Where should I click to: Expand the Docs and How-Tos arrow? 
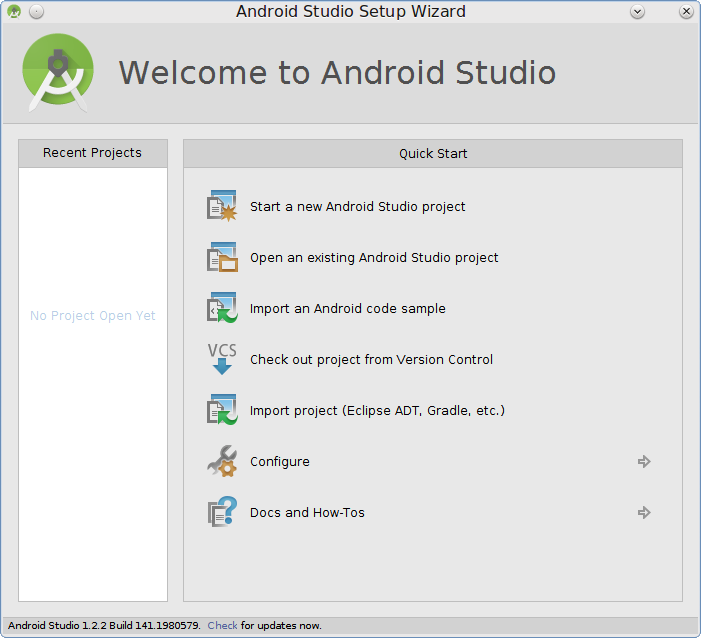tap(644, 512)
